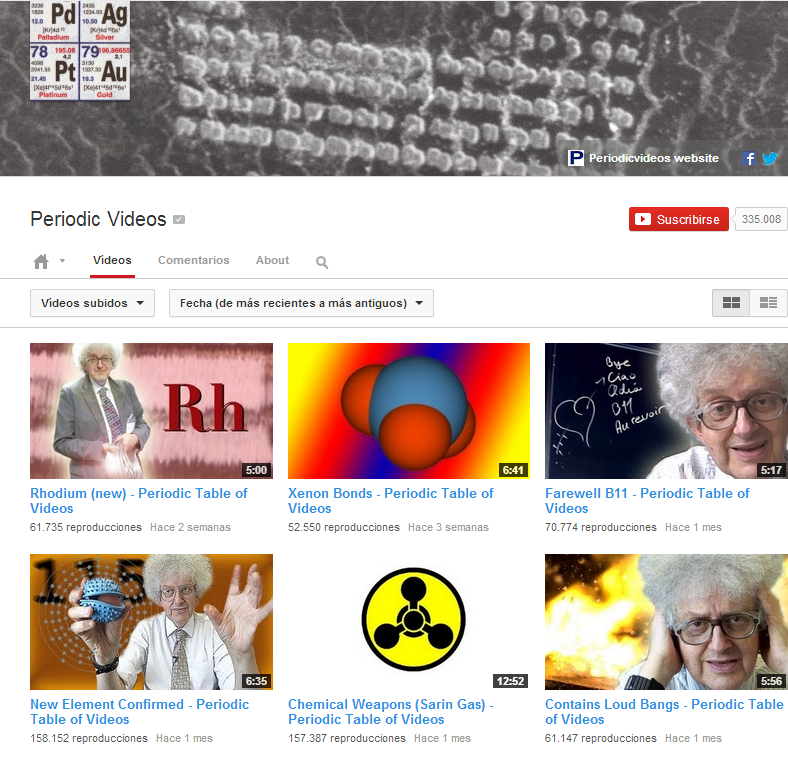
Task: Click the 335.008 subscriber count
Action: pos(761,219)
